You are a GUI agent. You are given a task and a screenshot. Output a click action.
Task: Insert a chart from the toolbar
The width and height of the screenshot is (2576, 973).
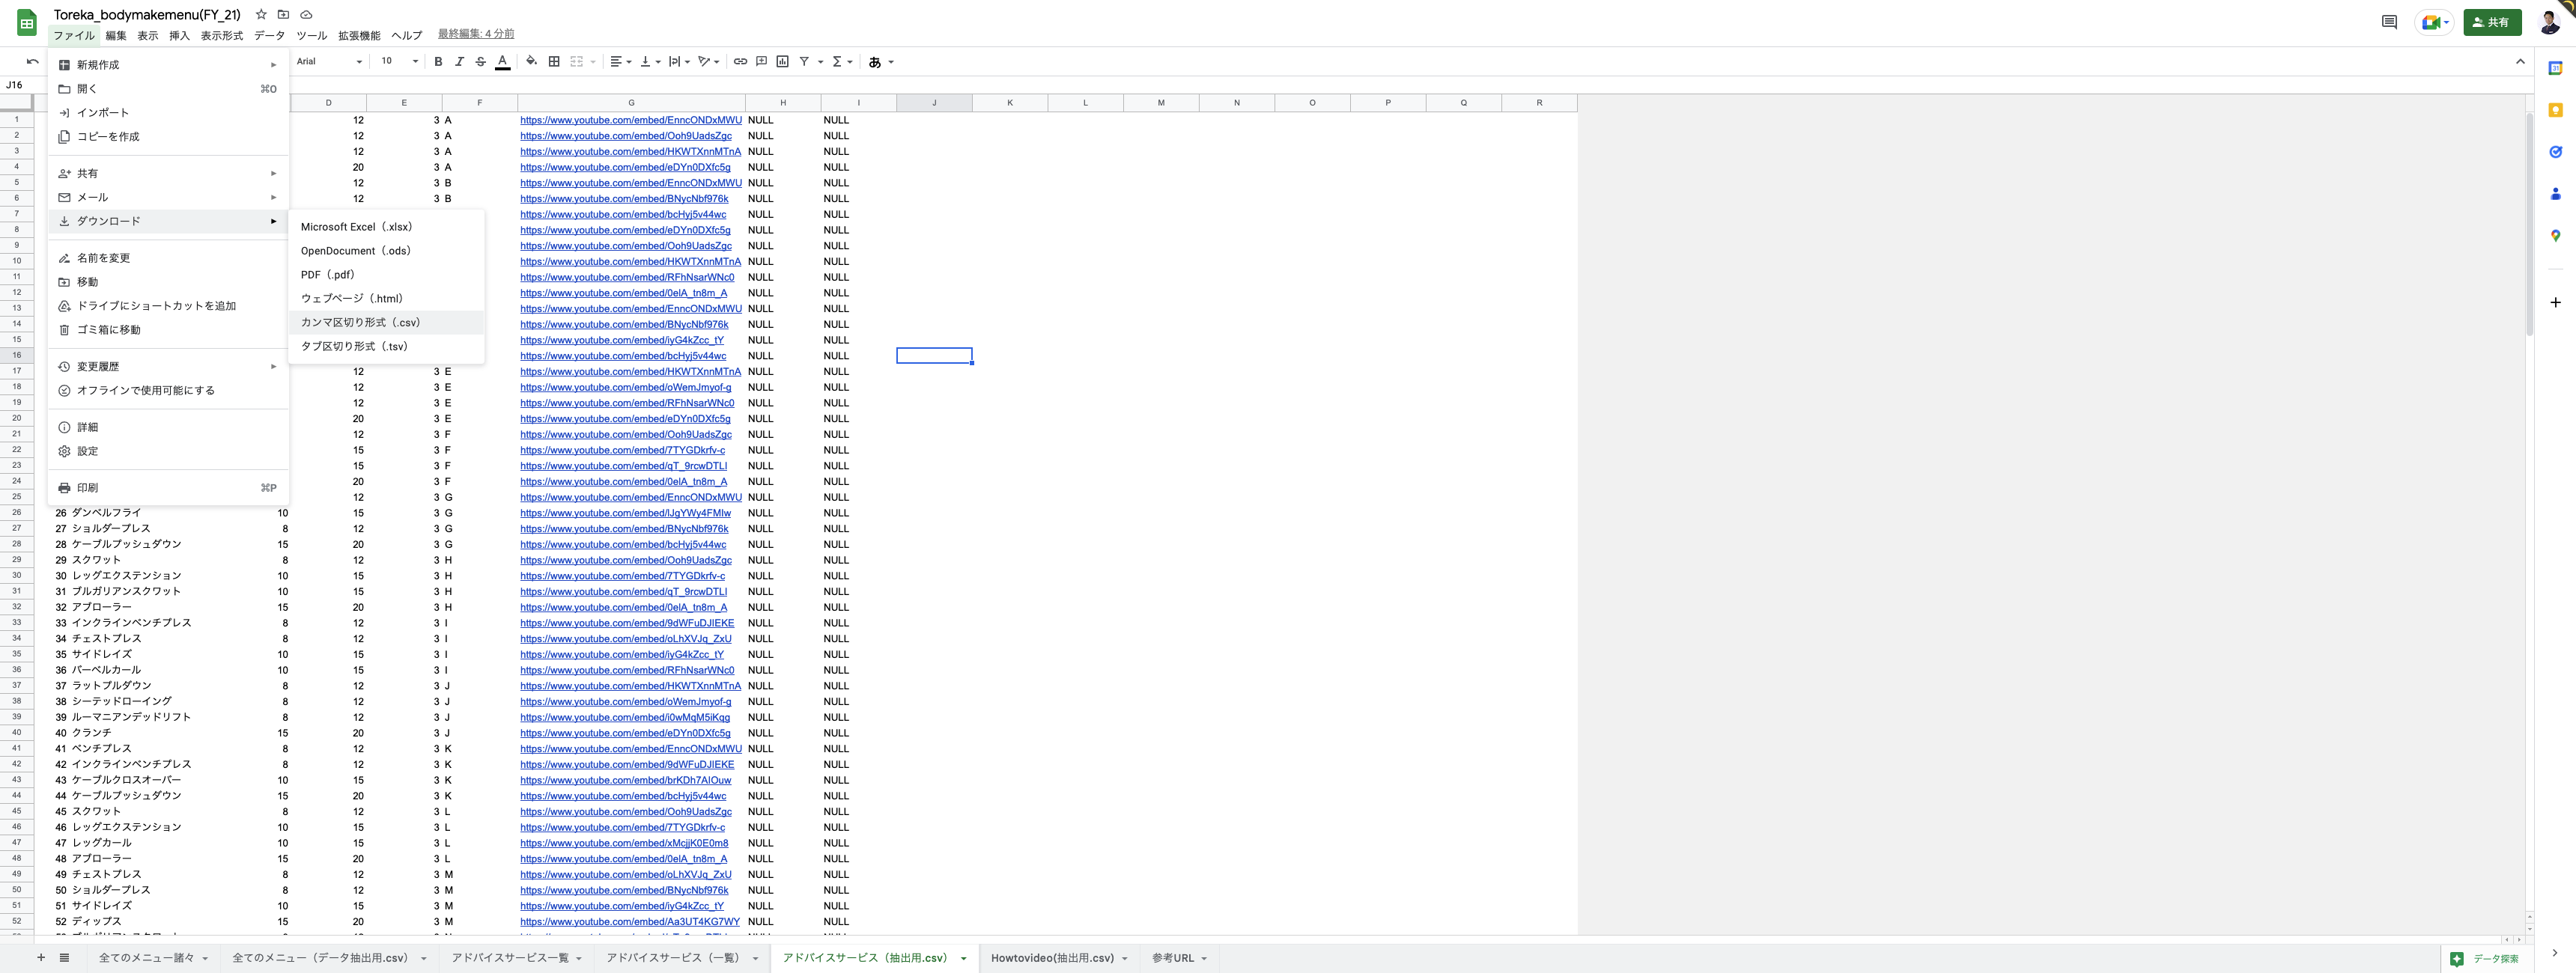click(x=783, y=61)
